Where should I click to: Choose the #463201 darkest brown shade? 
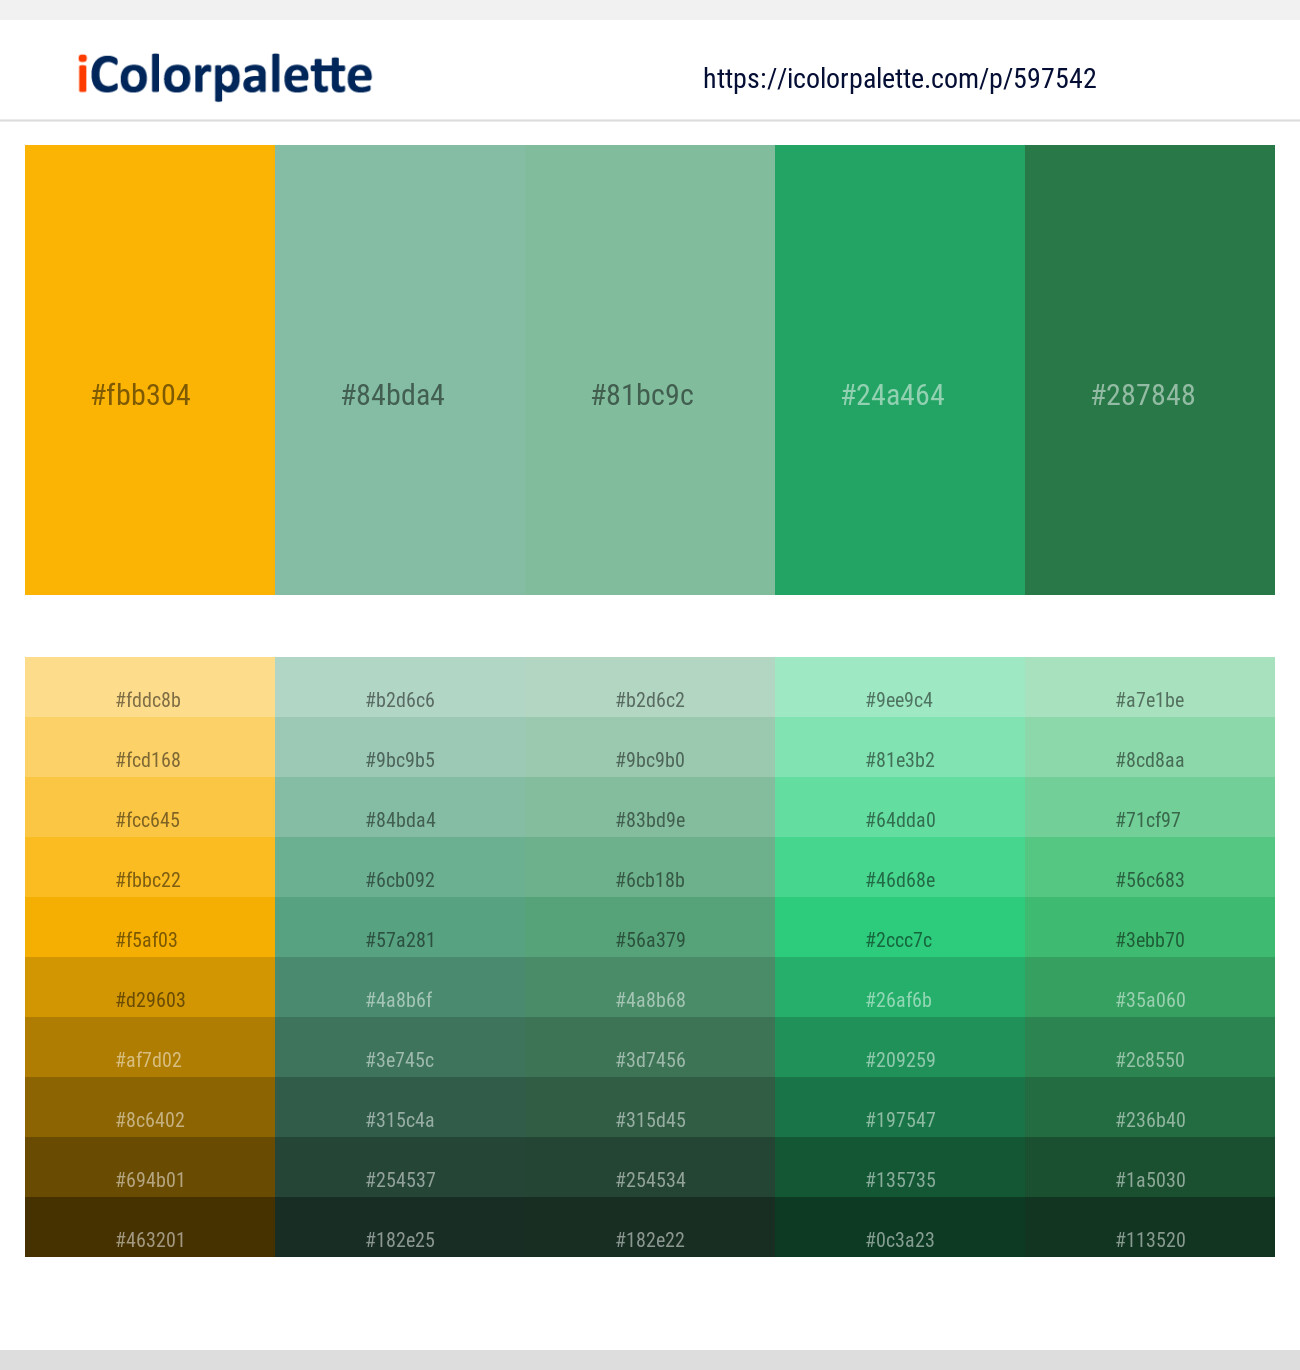point(150,1227)
